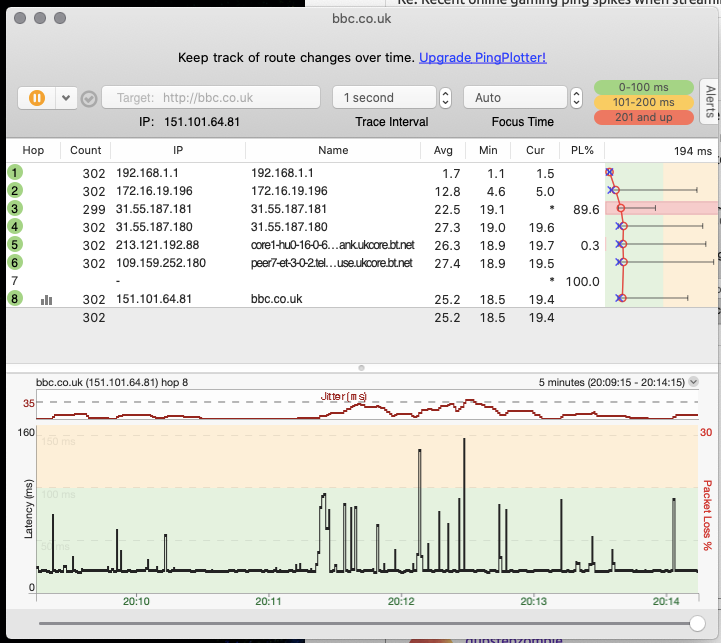Open the Focus Time combo box
The image size is (721, 643).
point(514,98)
